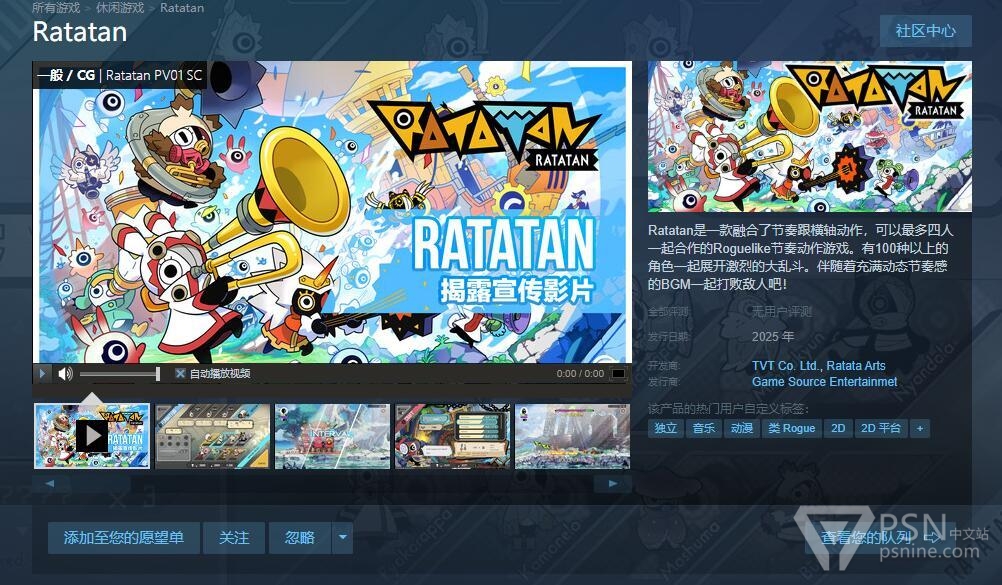Click the 关注 follow button
Viewport: 1002px width, 585px height.
point(234,538)
